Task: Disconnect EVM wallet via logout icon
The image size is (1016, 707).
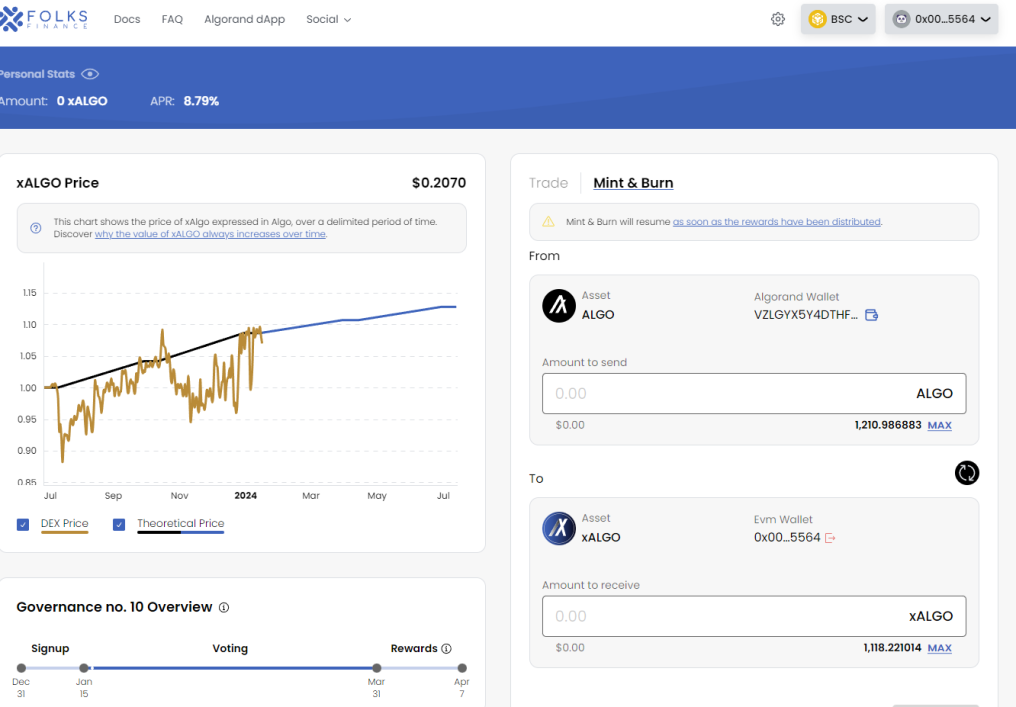Action: coord(830,538)
